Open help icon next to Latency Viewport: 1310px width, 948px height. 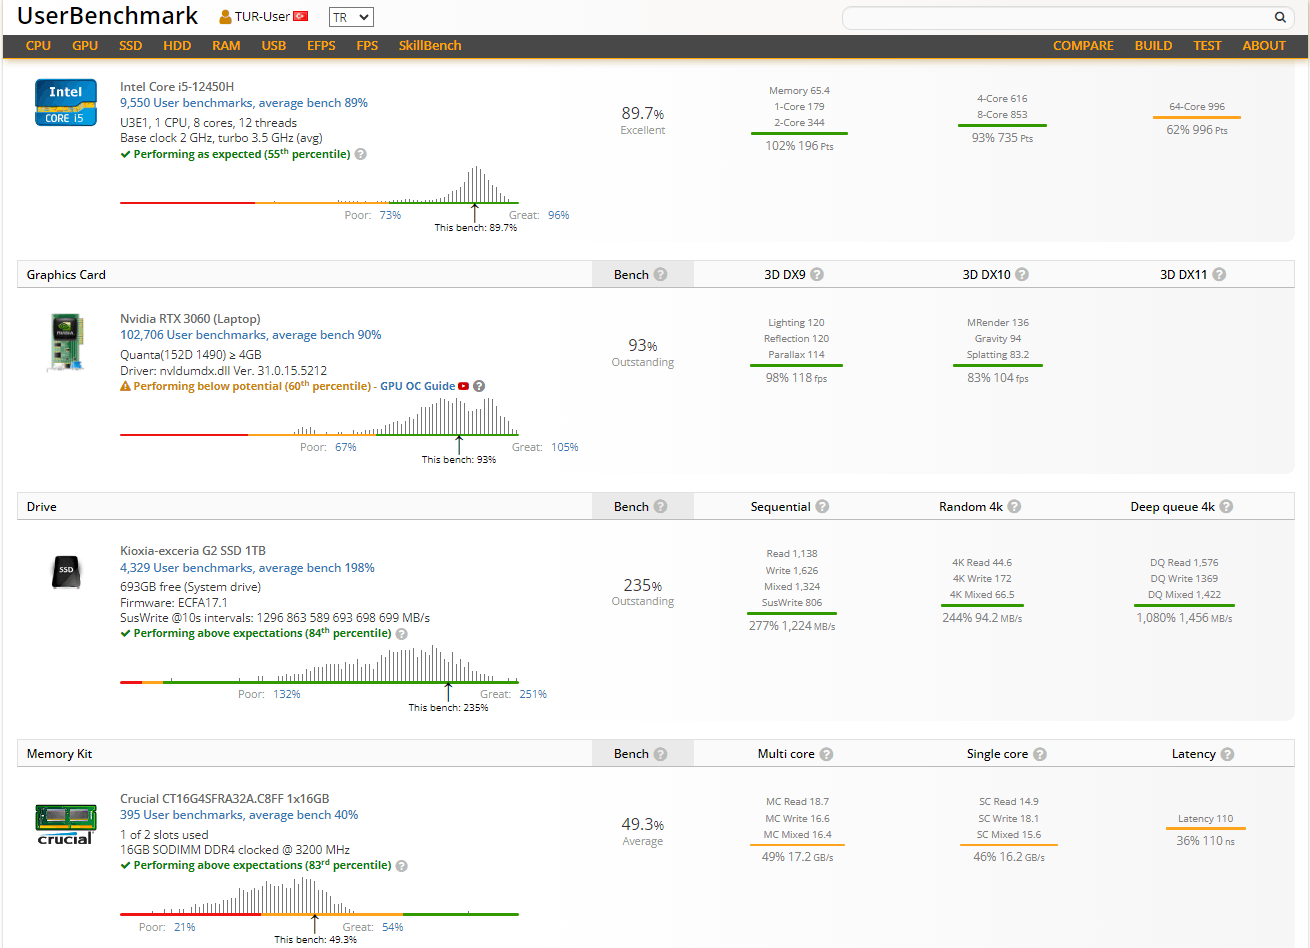(x=1227, y=754)
